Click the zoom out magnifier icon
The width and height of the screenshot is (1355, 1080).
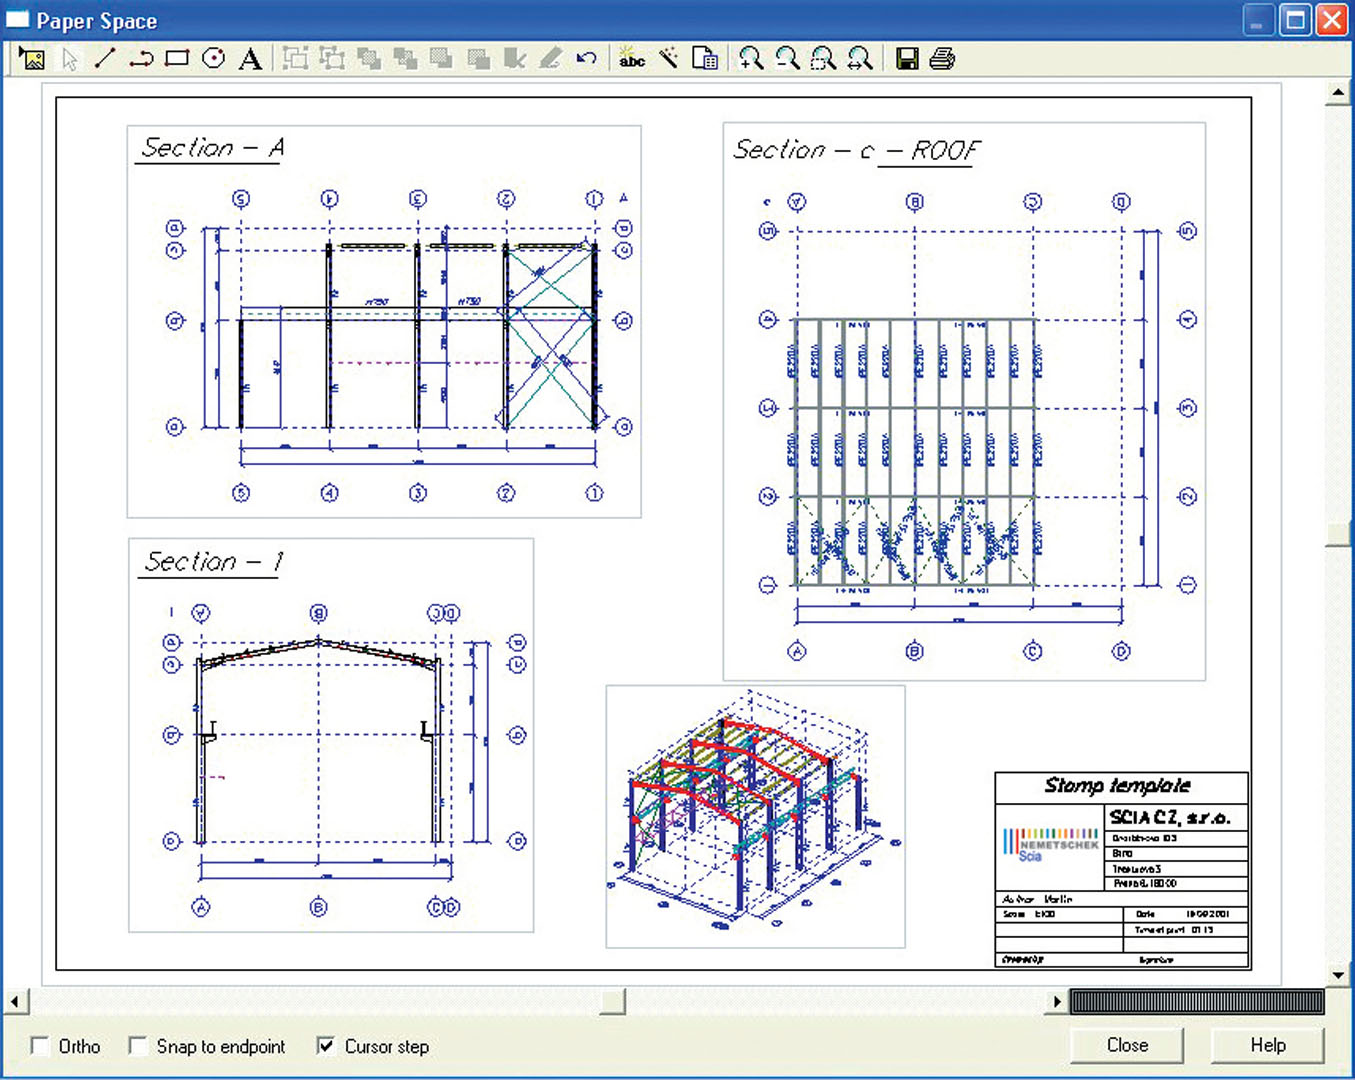click(x=787, y=59)
